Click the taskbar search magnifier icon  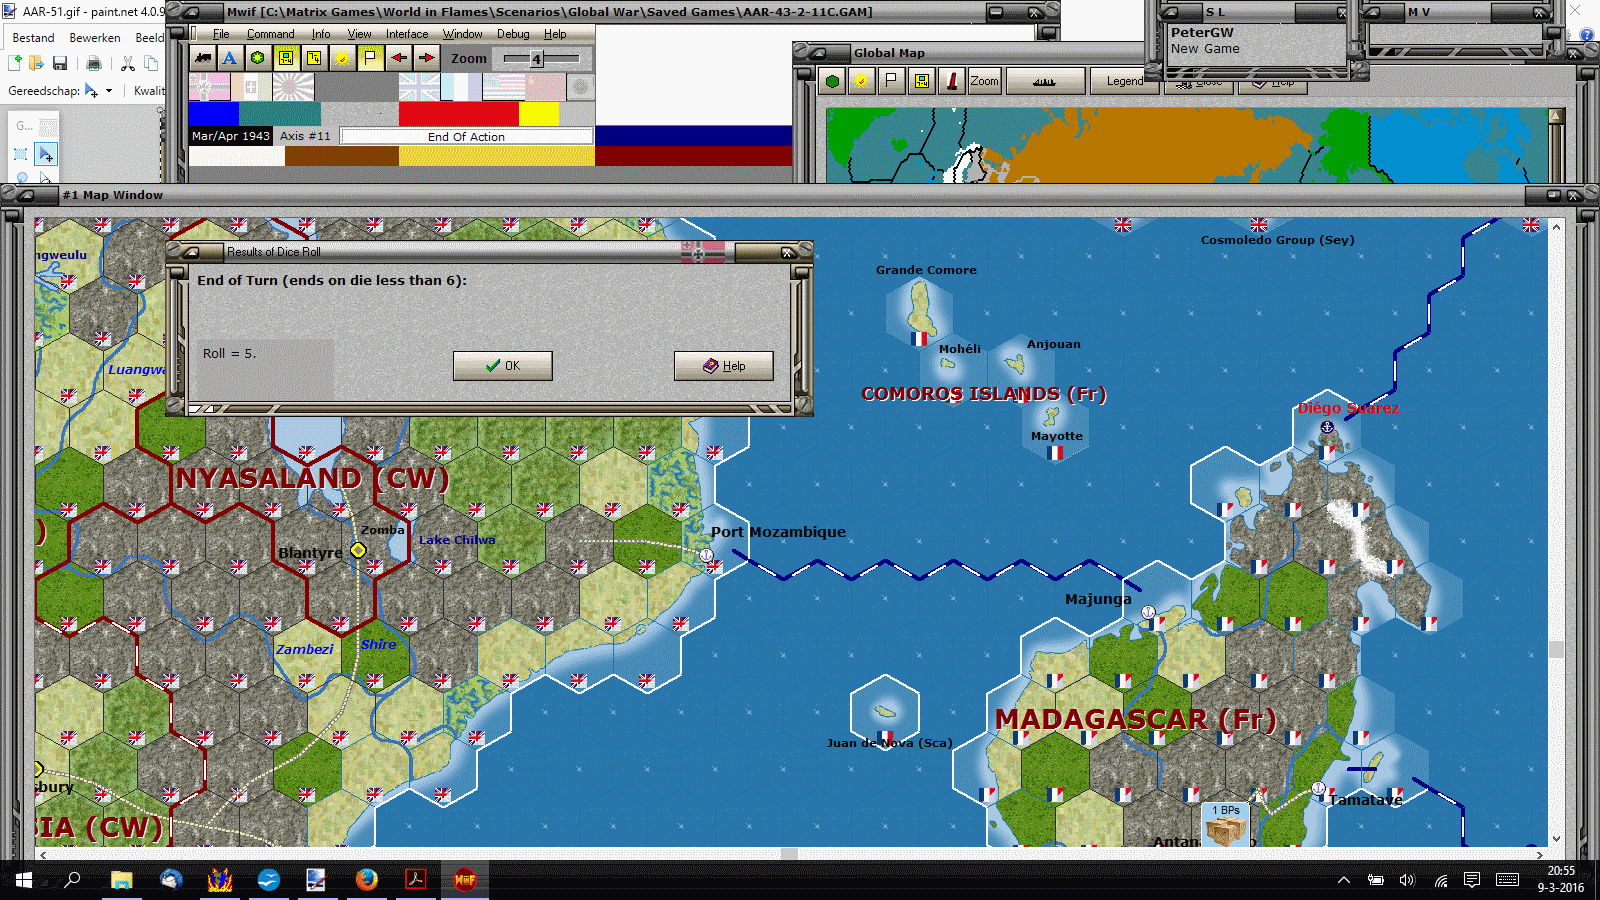tap(72, 880)
